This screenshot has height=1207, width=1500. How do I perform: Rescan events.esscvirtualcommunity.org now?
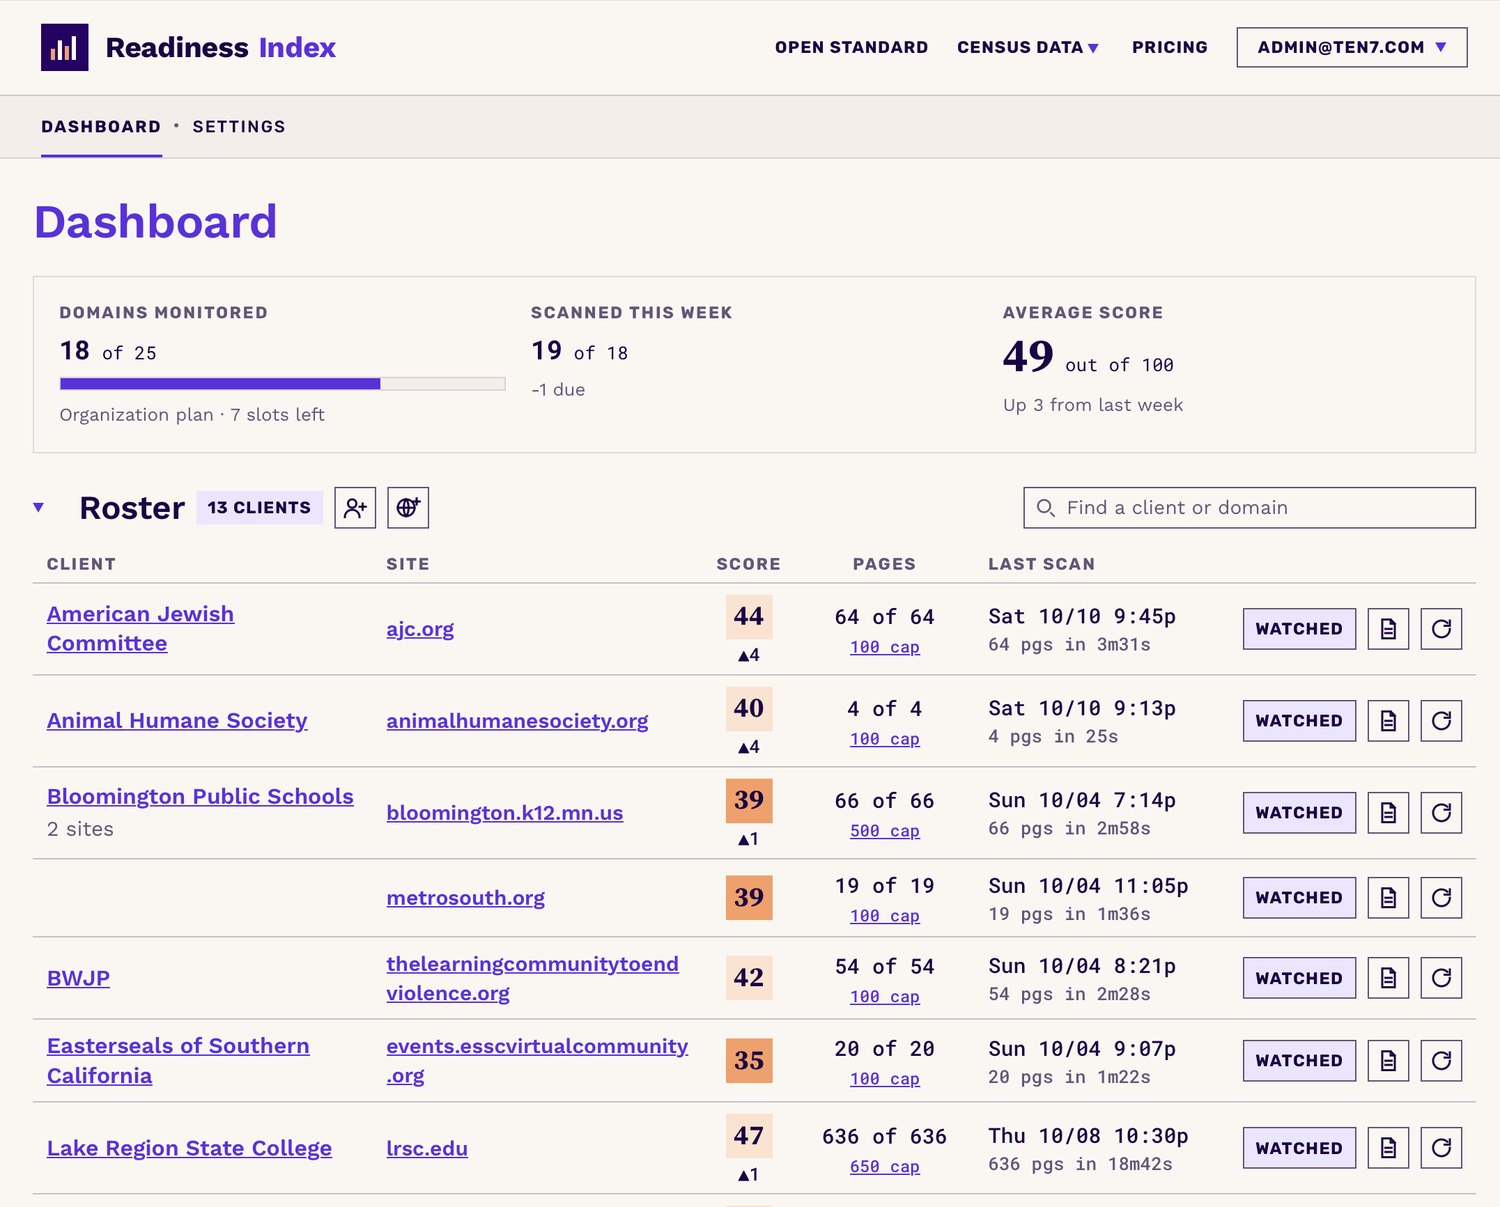[x=1441, y=1061]
